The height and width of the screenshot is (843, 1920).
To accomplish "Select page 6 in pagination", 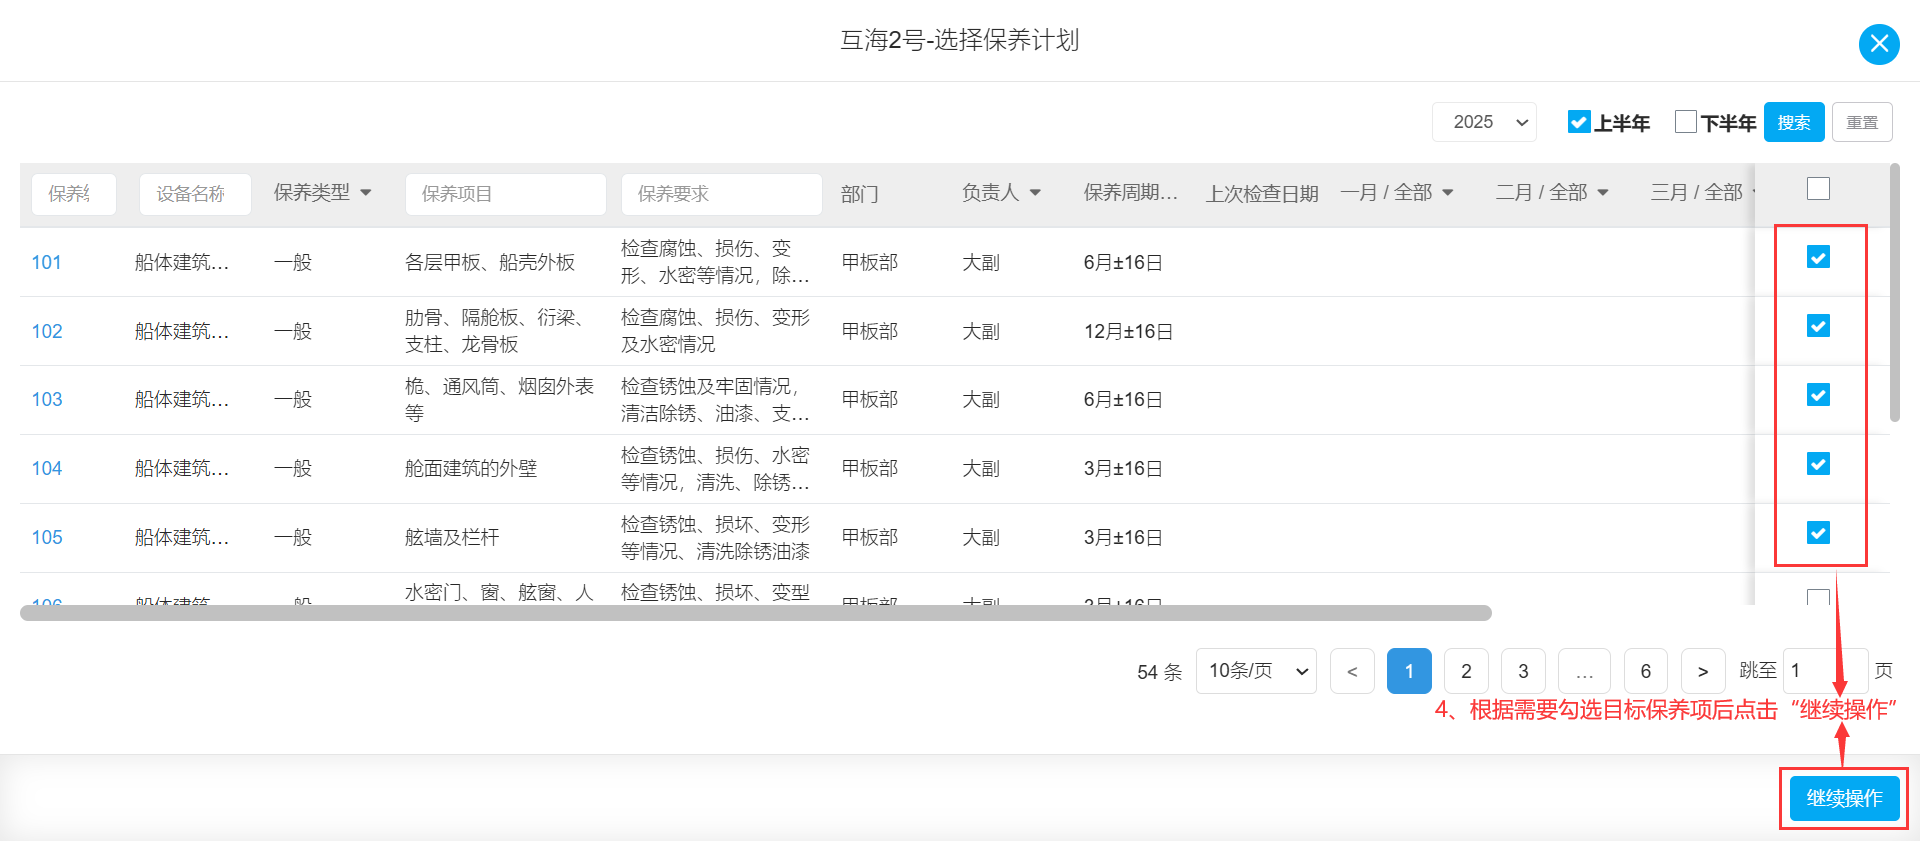I will (1646, 671).
